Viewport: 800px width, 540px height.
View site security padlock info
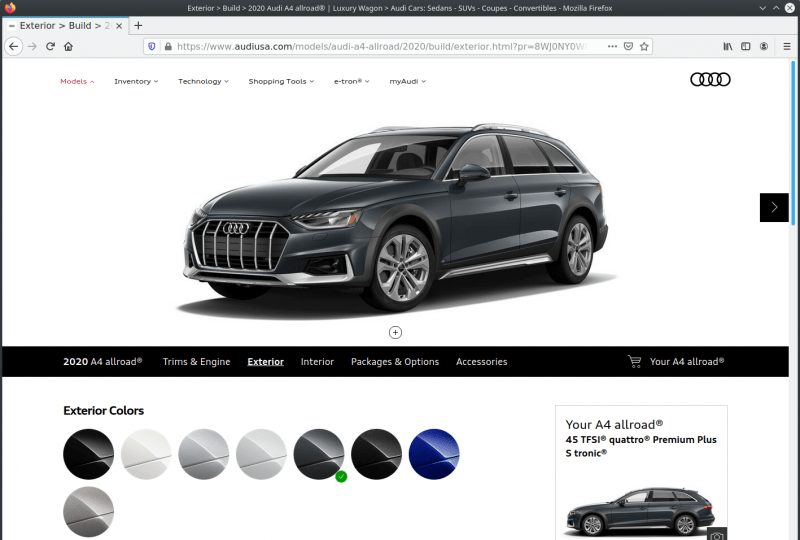(168, 46)
